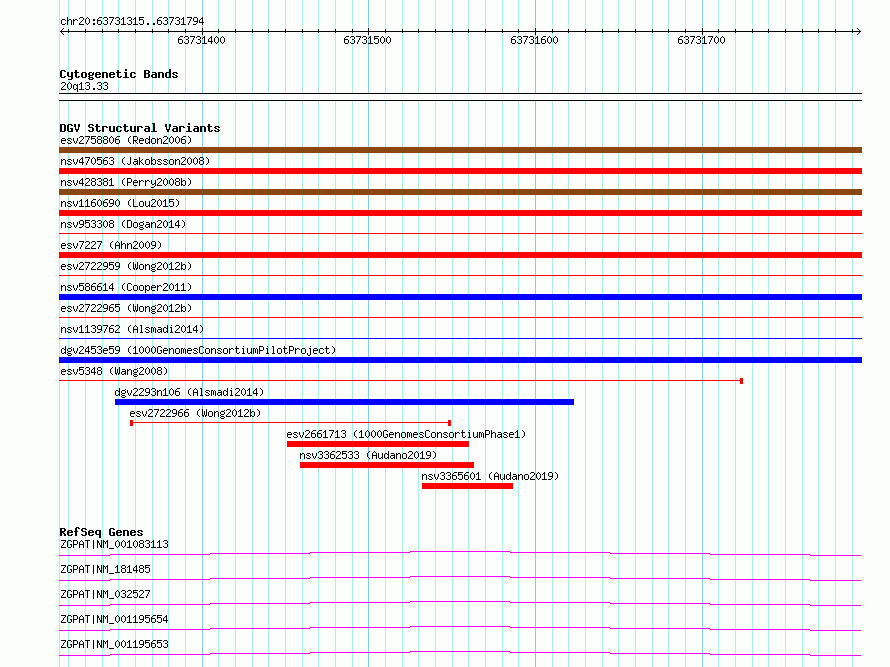Open the esv2722965 (Wong2012b) label
Screen dimensions: 890x667
pos(126,308)
